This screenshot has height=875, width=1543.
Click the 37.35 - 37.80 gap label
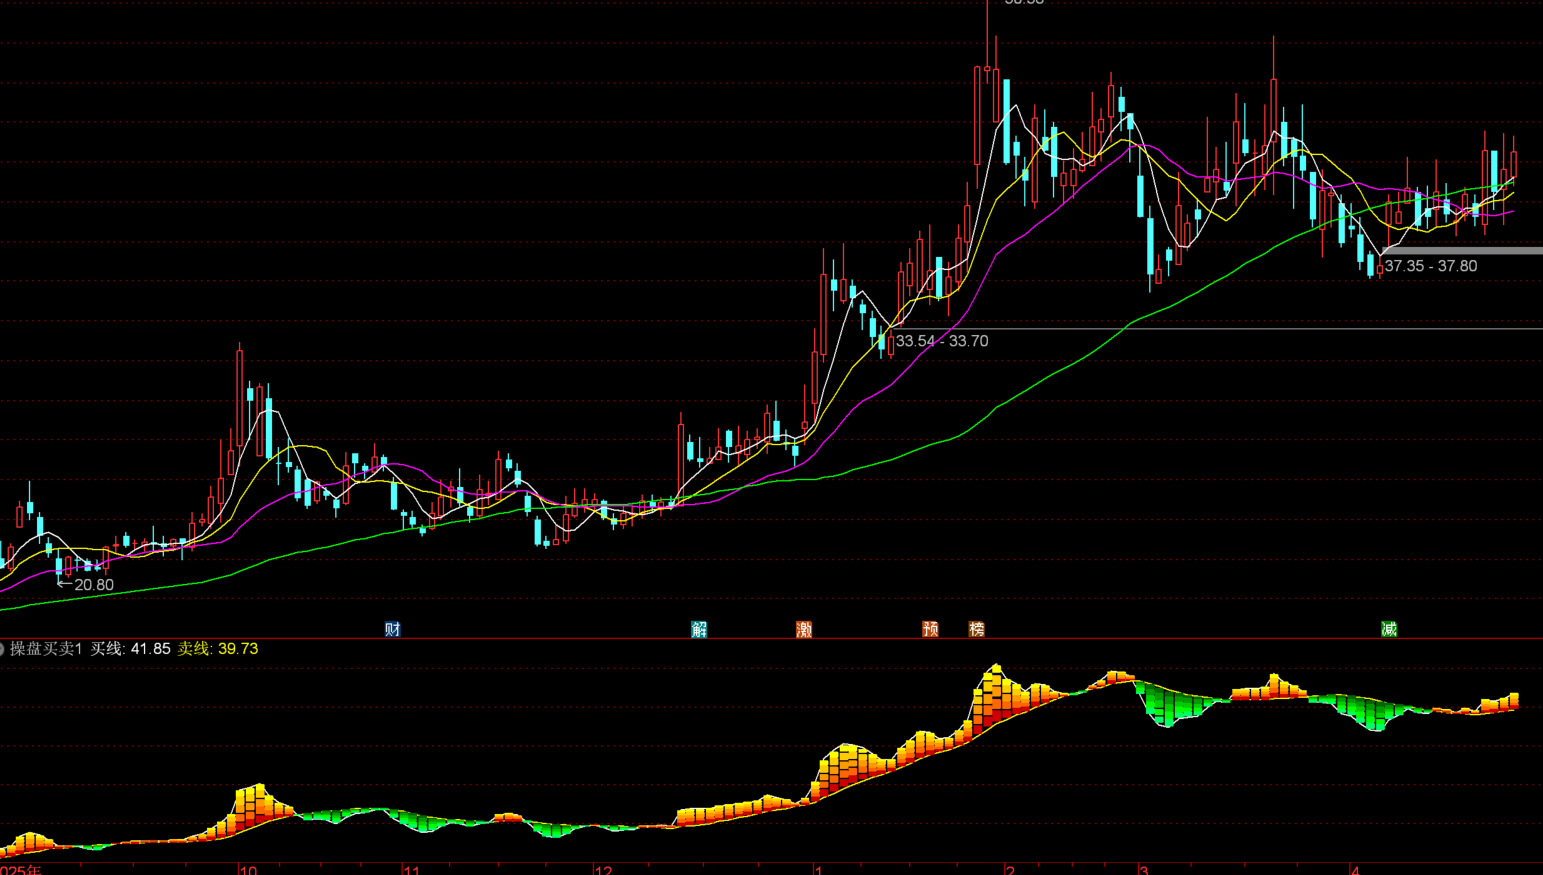[x=1430, y=266]
